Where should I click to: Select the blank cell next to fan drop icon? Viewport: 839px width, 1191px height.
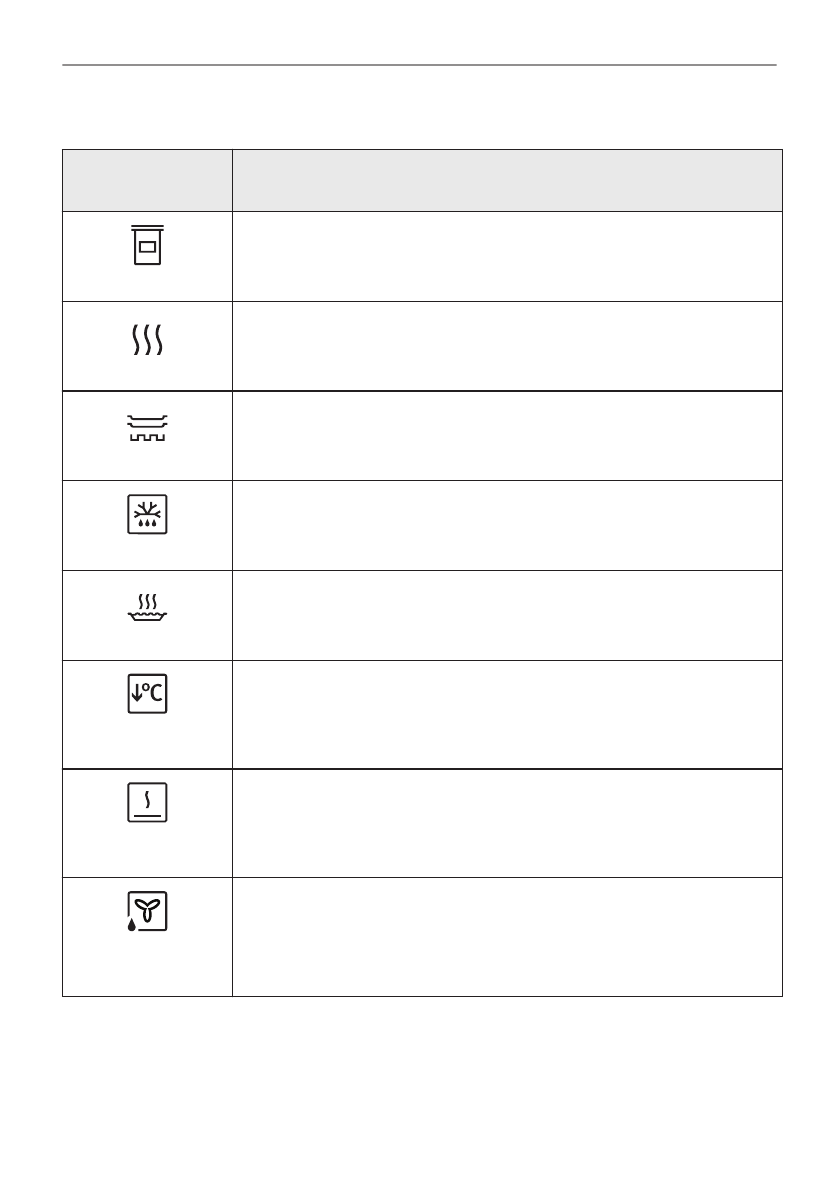click(506, 937)
